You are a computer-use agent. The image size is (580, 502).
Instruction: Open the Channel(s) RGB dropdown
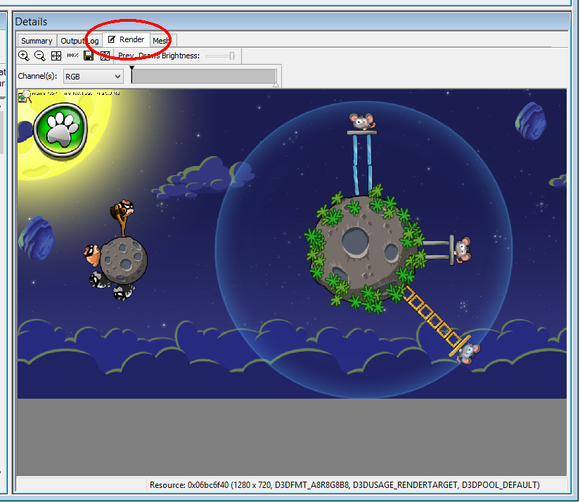(93, 77)
